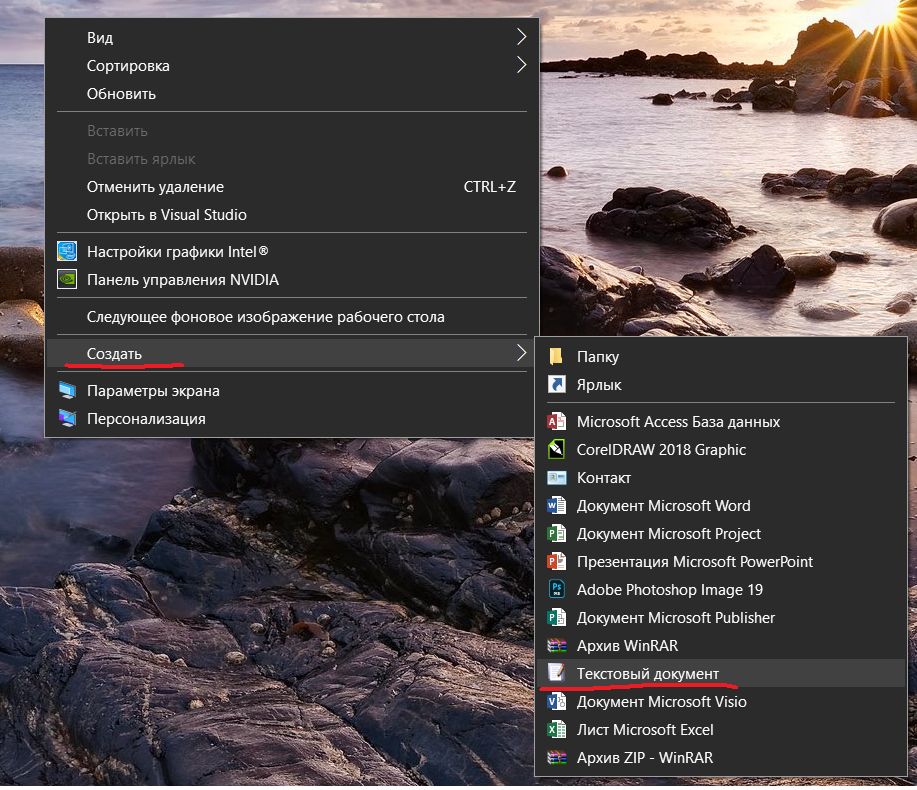Click the Visio document icon
This screenshot has height=790, width=917.
(556, 701)
